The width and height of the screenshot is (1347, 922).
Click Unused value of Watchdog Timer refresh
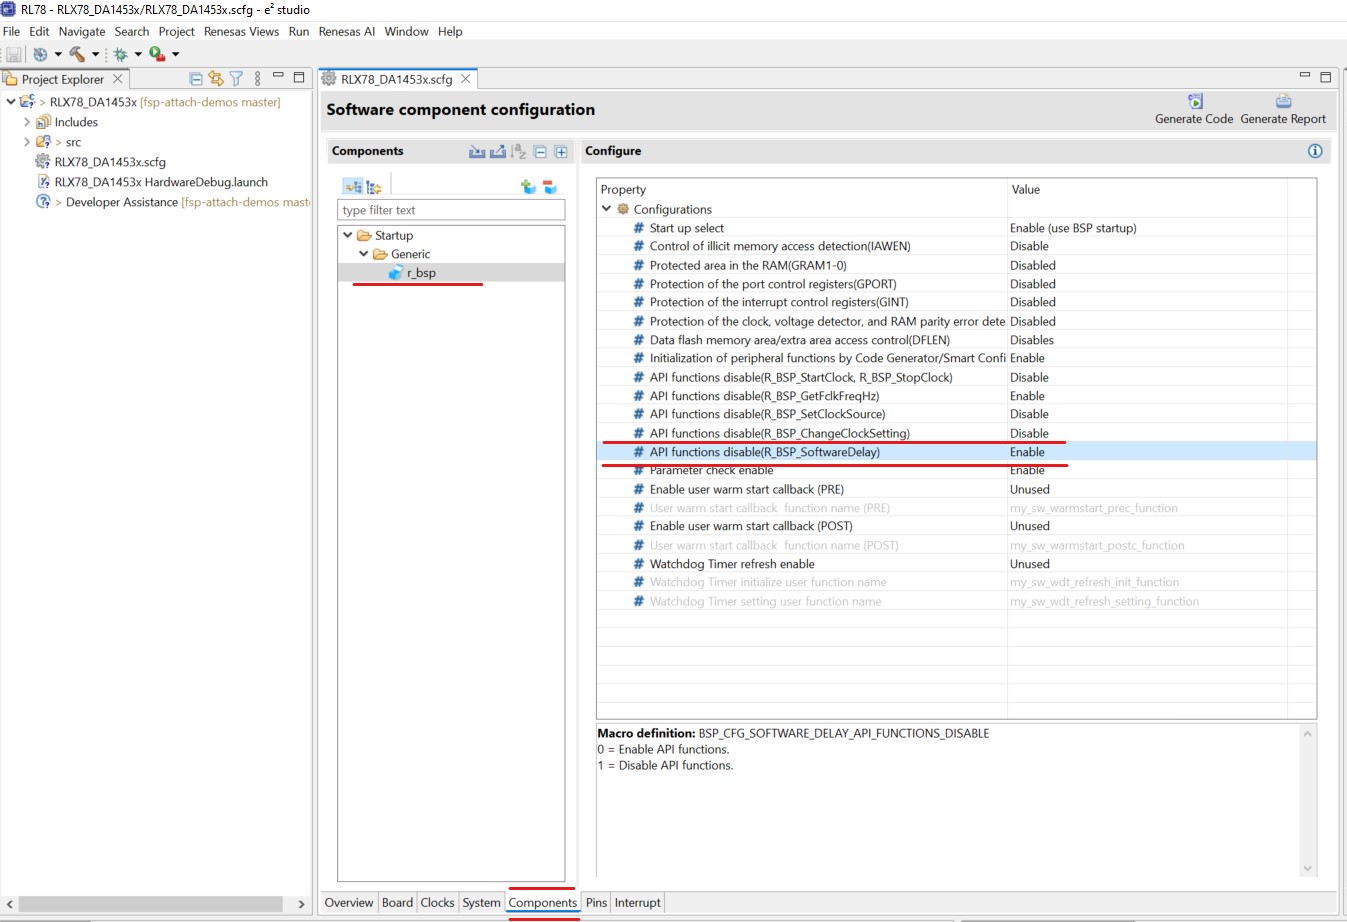(x=1030, y=564)
